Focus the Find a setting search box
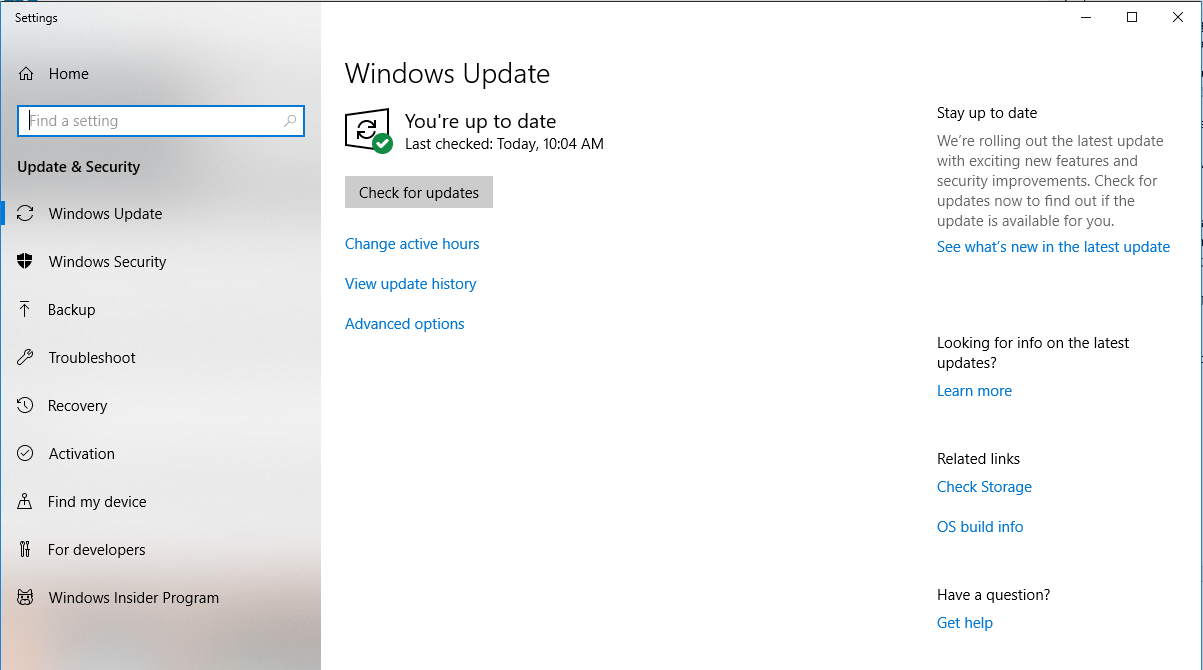Viewport: 1203px width, 670px height. point(161,121)
